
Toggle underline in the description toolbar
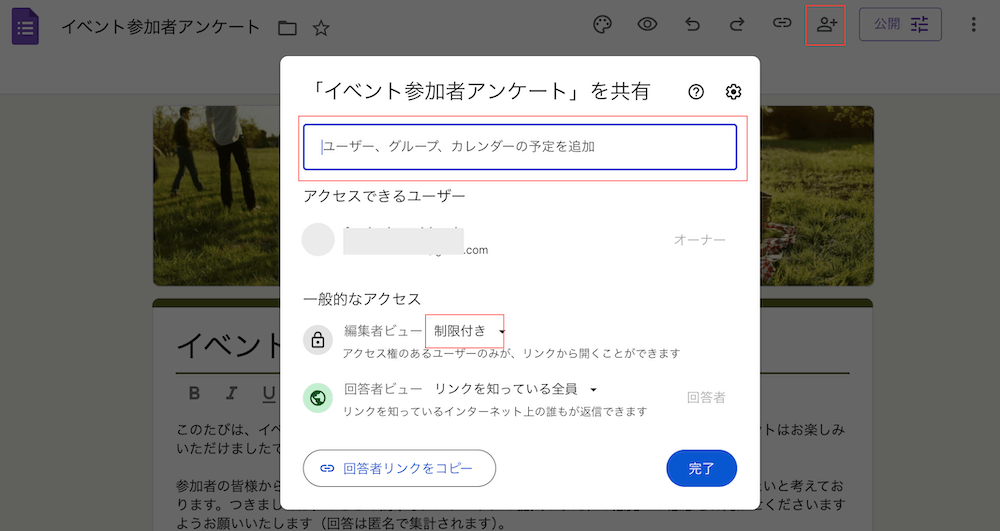pos(268,394)
